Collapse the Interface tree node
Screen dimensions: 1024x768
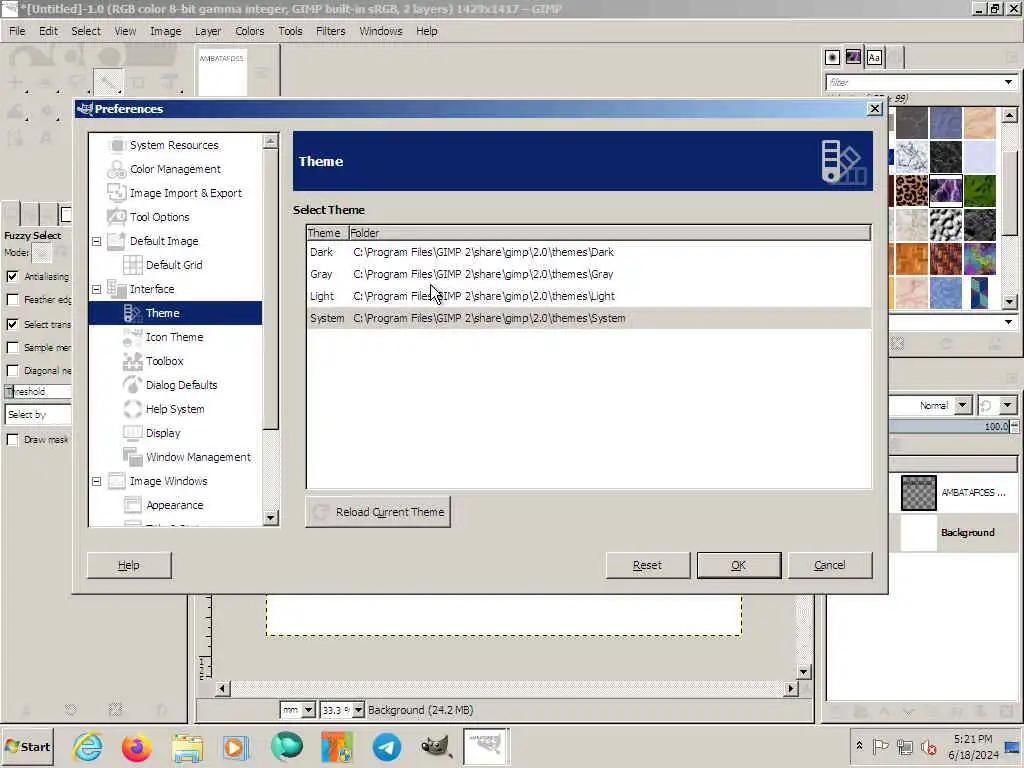(x=97, y=289)
